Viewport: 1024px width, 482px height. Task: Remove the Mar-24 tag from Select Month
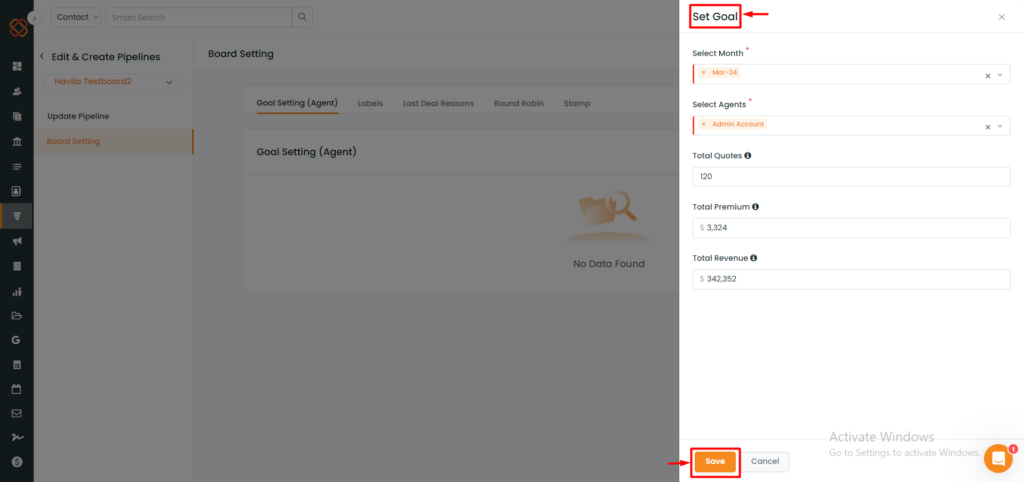[703, 72]
